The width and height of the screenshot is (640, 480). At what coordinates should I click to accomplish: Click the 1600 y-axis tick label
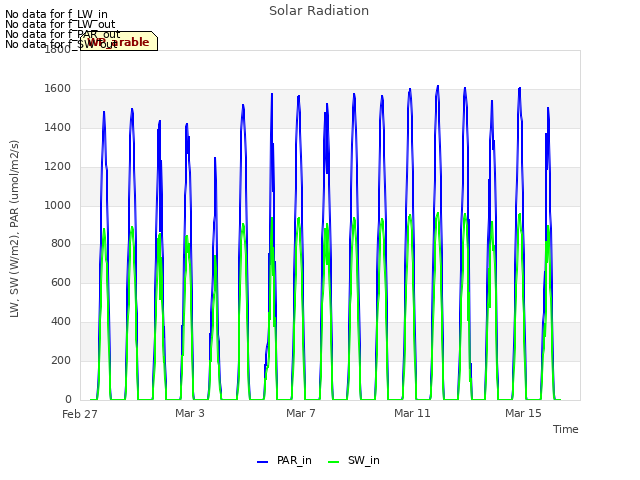[x=58, y=89]
